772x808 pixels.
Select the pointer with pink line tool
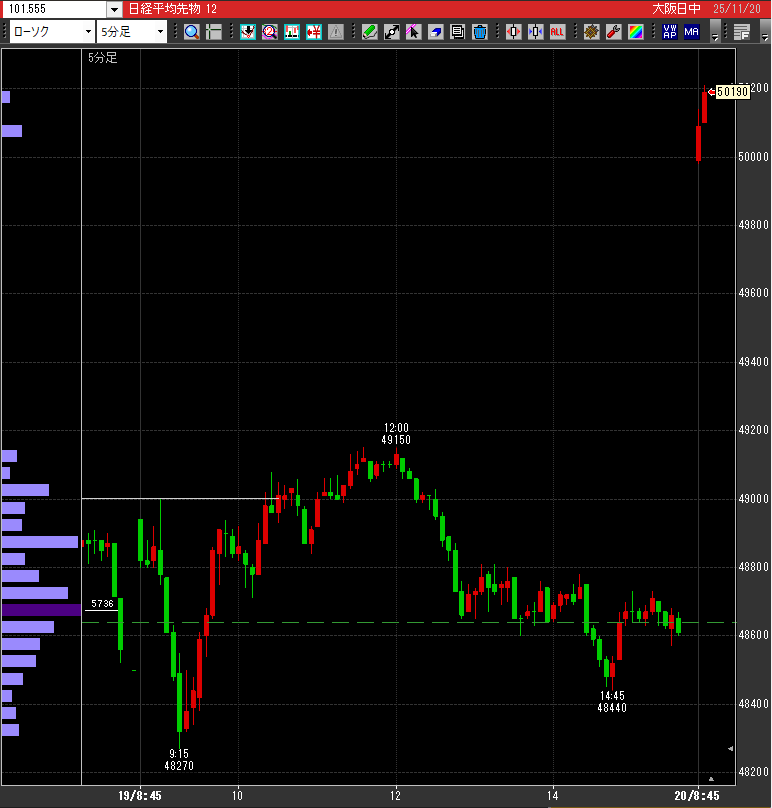(413, 32)
